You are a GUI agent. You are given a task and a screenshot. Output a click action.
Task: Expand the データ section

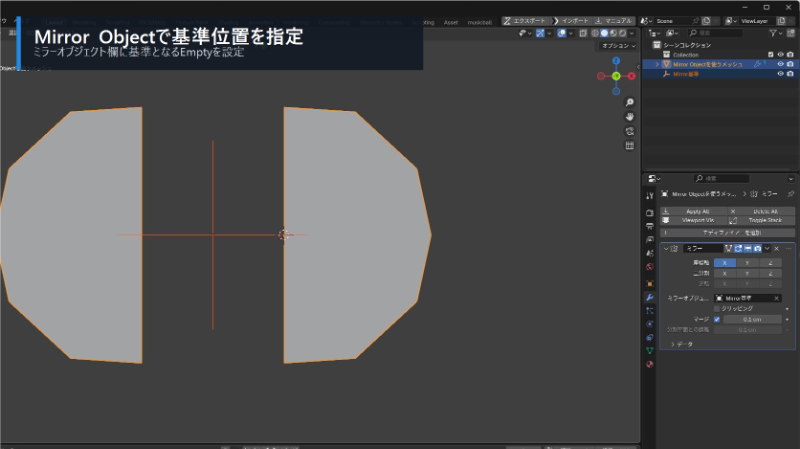click(x=682, y=344)
